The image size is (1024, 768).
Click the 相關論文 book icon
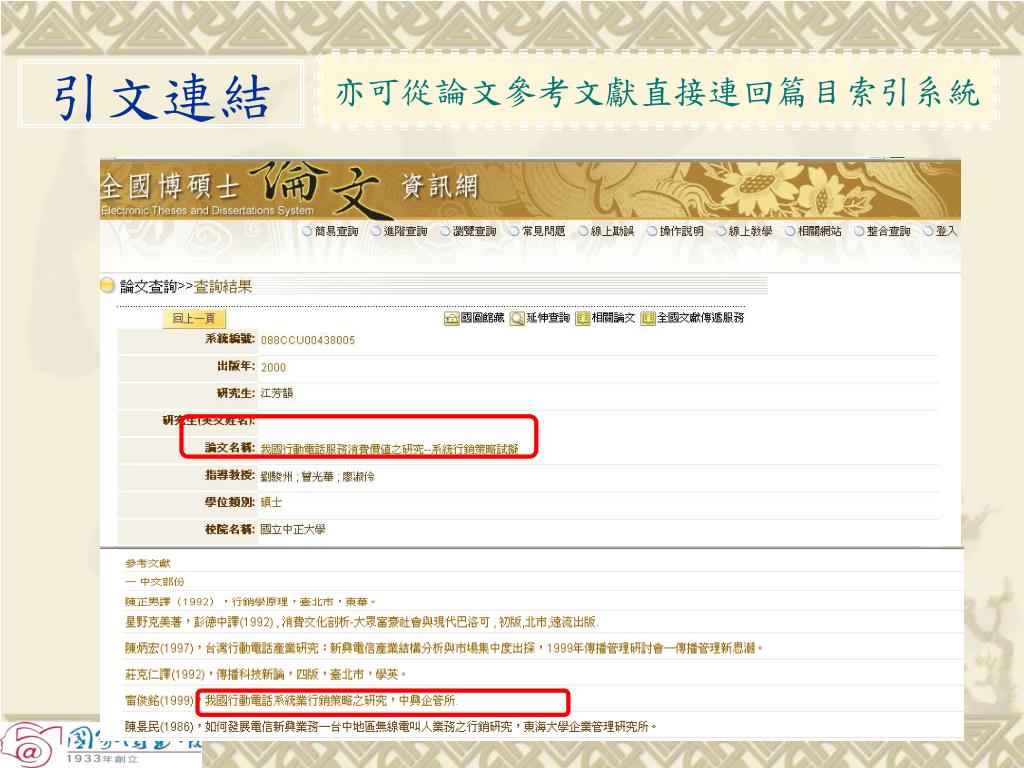pos(583,318)
